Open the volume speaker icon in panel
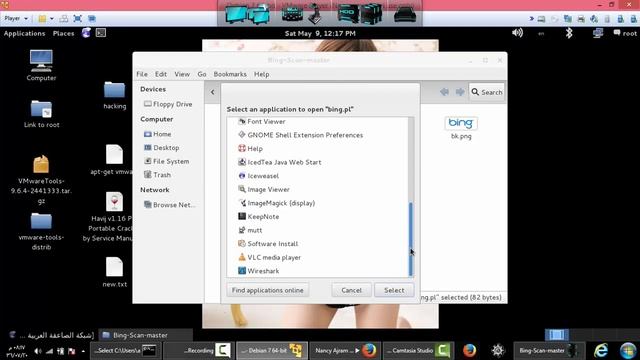This screenshot has width=640, height=360. [x=518, y=33]
